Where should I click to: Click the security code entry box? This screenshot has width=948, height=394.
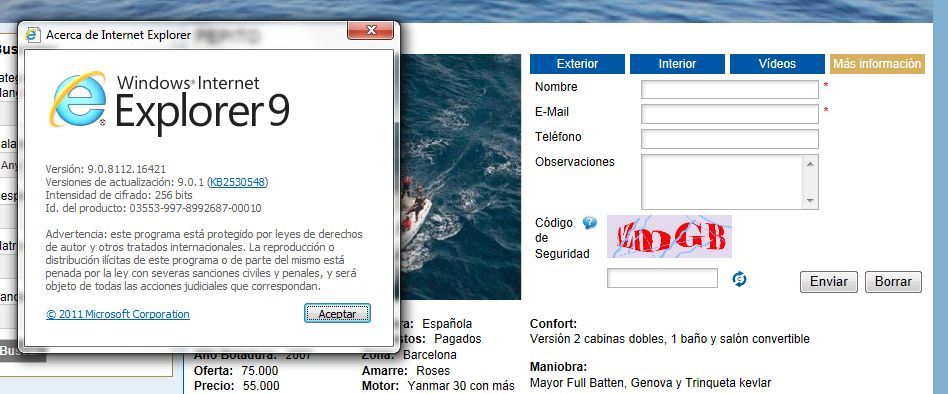[x=662, y=278]
